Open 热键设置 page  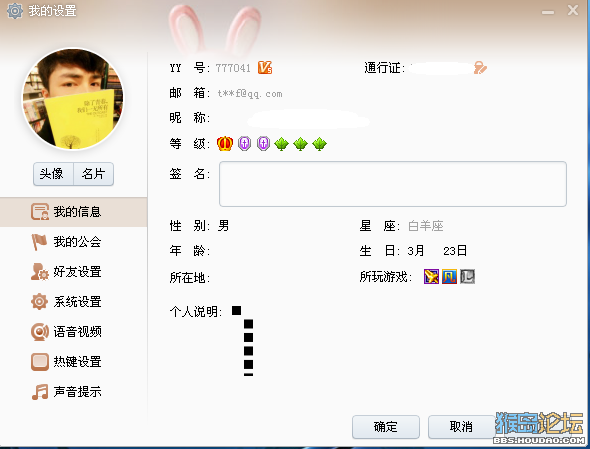pyautogui.click(x=73, y=362)
